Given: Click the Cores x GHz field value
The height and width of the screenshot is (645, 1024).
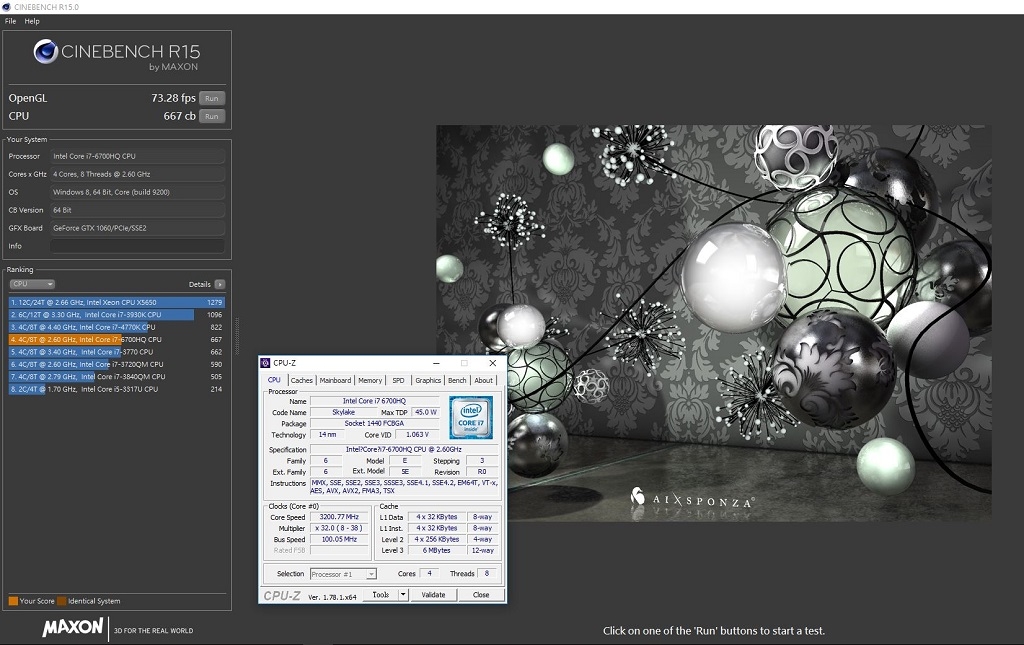Looking at the screenshot, I should pyautogui.click(x=138, y=174).
